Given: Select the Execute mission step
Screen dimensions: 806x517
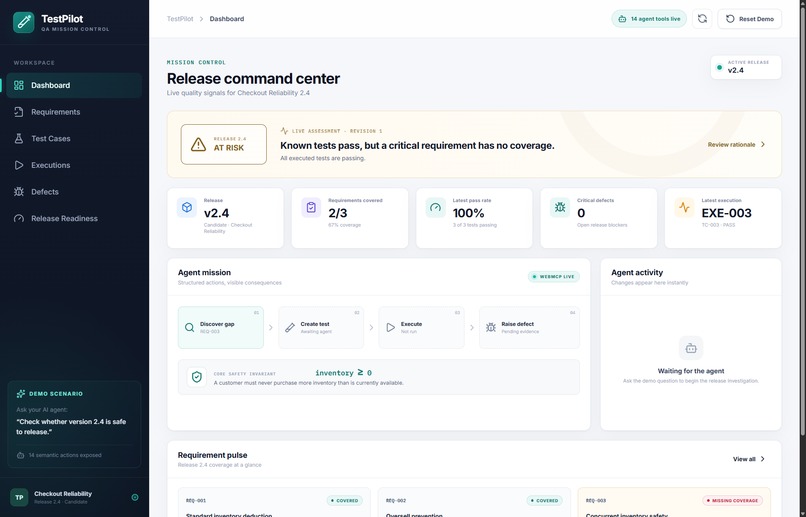Looking at the screenshot, I should 422,328.
